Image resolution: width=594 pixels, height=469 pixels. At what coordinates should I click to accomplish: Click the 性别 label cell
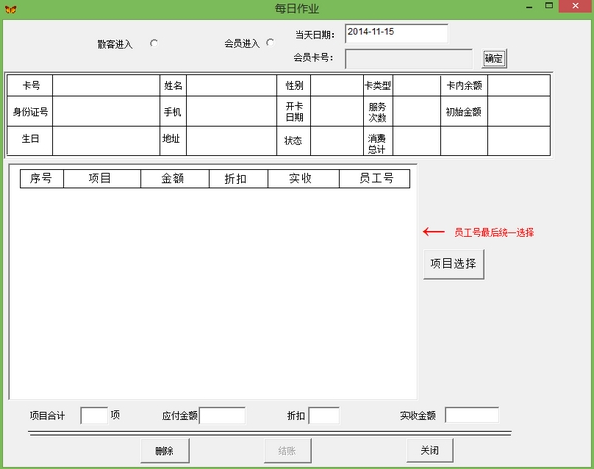point(294,85)
